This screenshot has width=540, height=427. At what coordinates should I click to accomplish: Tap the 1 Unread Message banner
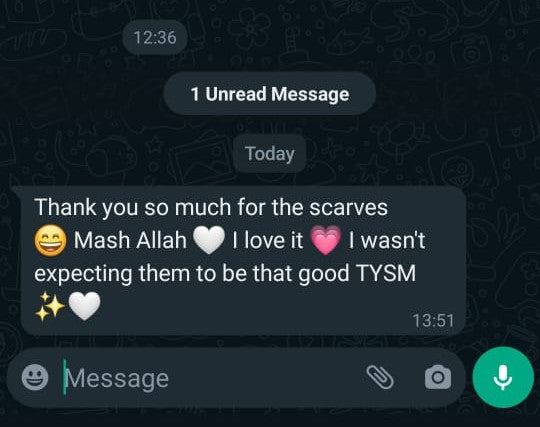coord(270,94)
